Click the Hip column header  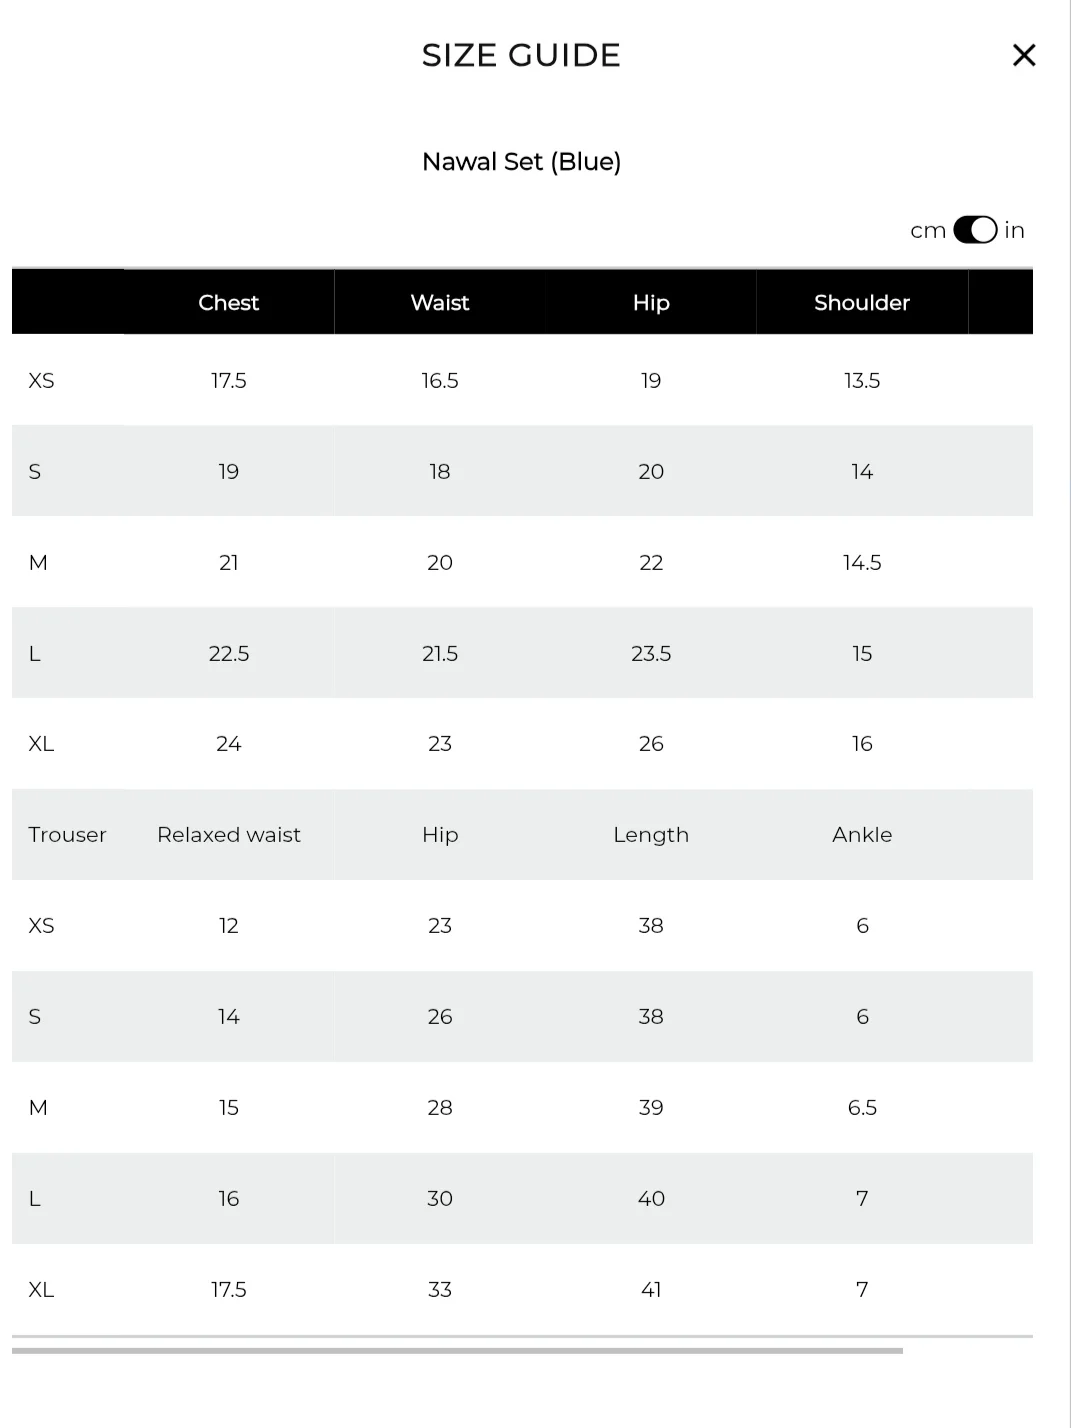[x=651, y=302]
